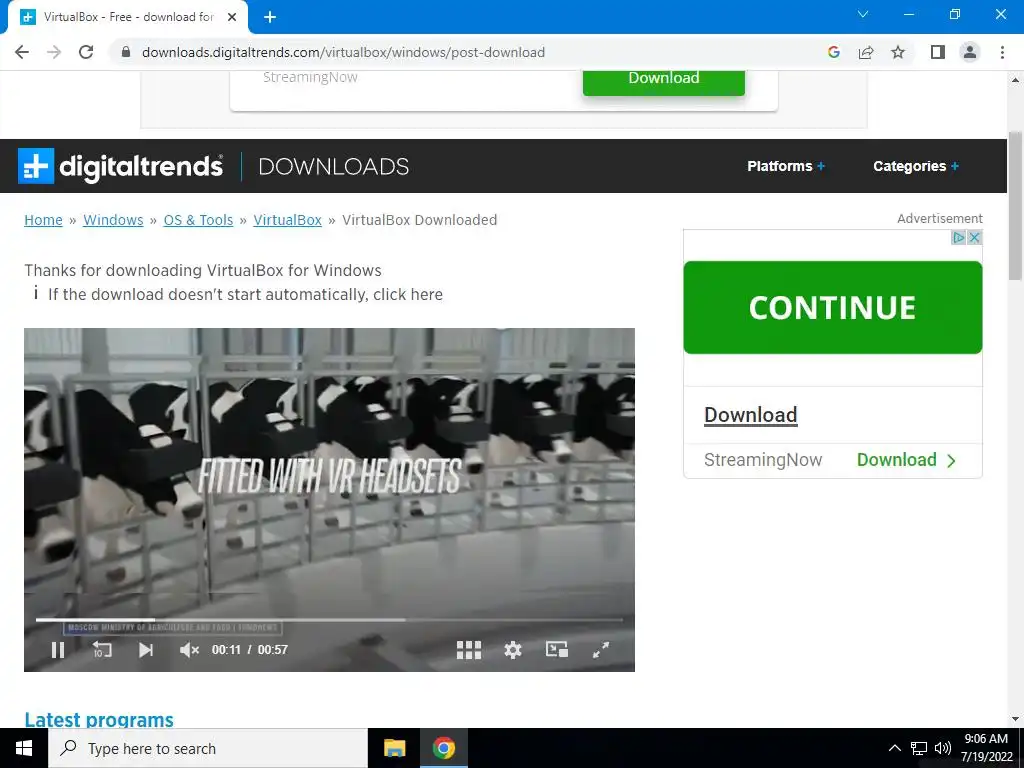
Task: Close the VirtualBox download tab
Action: [232, 17]
